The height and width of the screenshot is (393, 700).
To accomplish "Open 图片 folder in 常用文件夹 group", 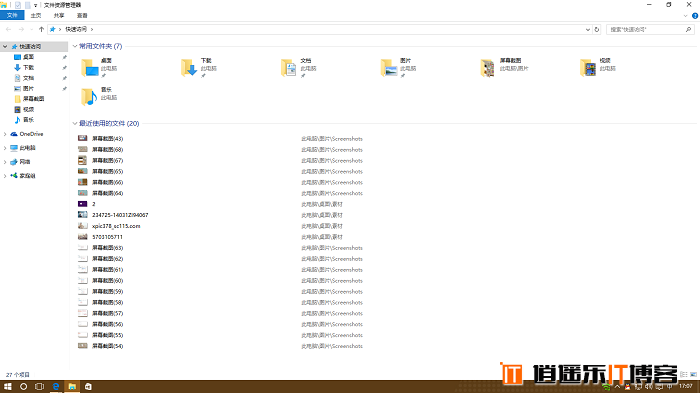I will tap(399, 68).
